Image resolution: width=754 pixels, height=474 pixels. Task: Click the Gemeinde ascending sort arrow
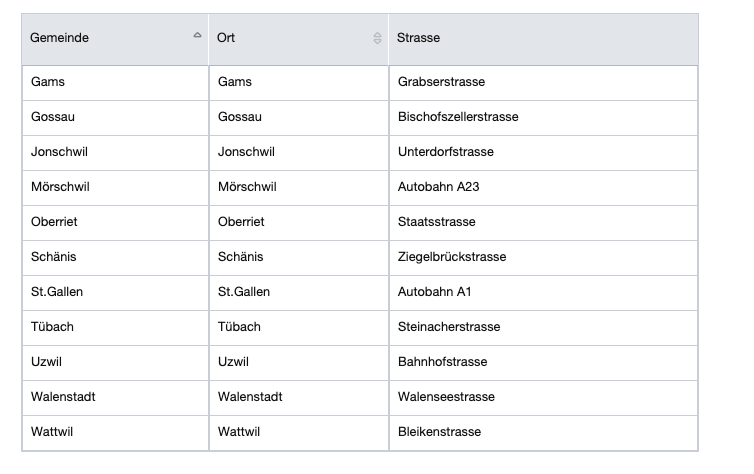(x=197, y=36)
